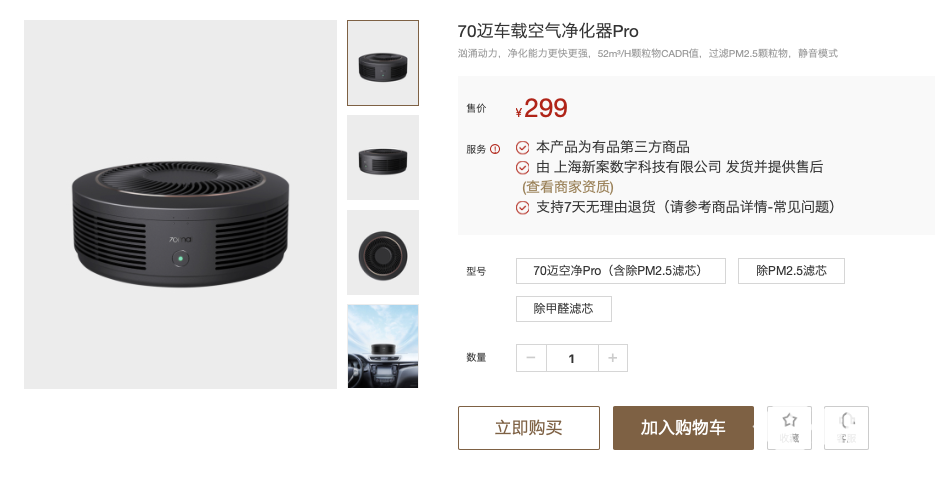The image size is (935, 480).
Task: Click checkmark icon beside 上海新案数字科技有限公司 line
Action: pos(522,168)
